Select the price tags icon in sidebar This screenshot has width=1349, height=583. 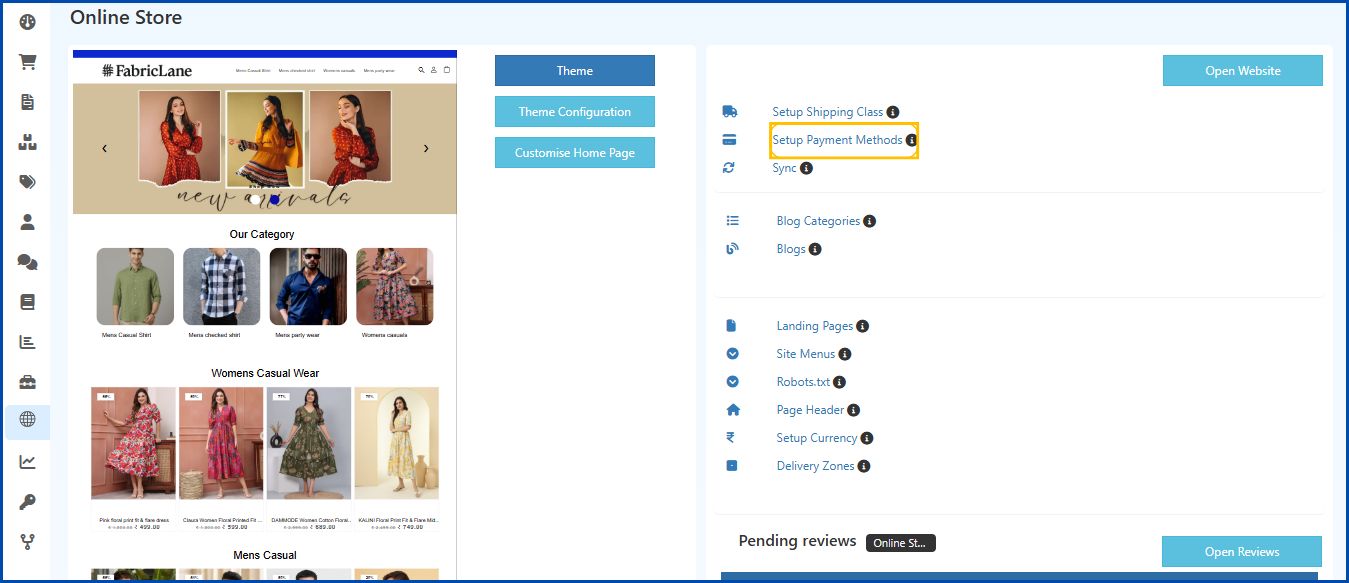(27, 181)
